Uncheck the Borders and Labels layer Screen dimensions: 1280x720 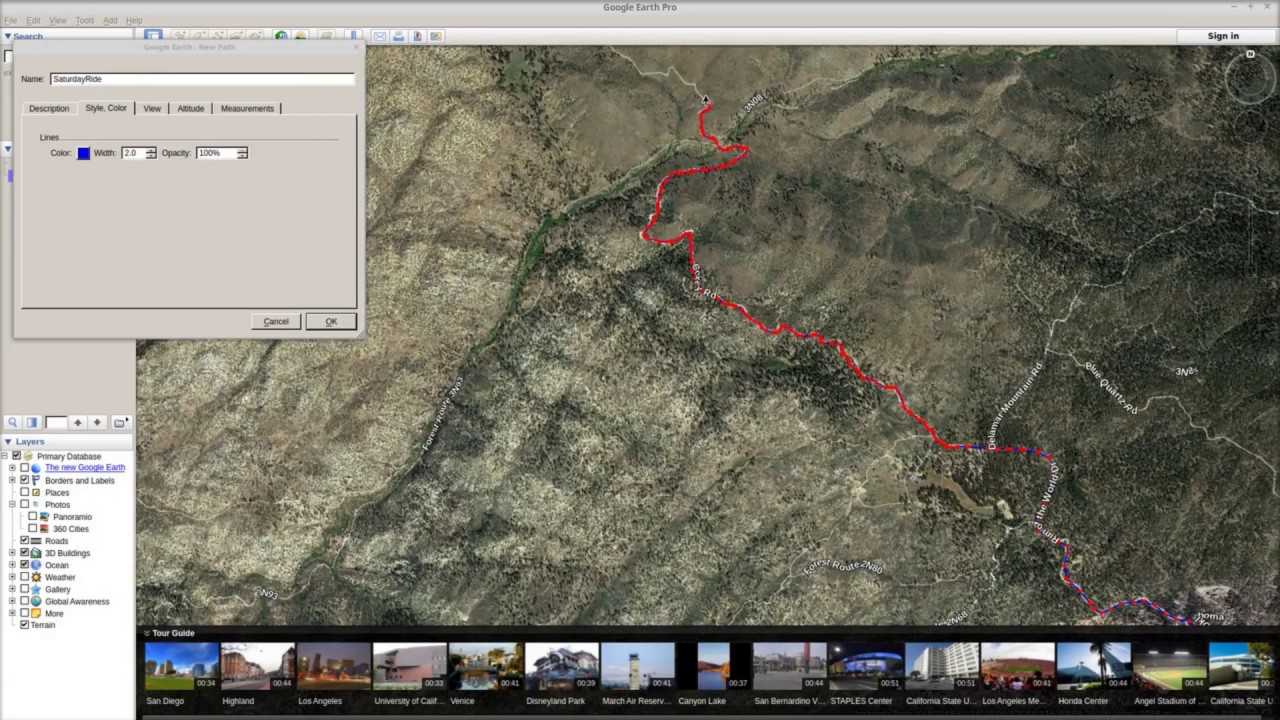point(24,480)
